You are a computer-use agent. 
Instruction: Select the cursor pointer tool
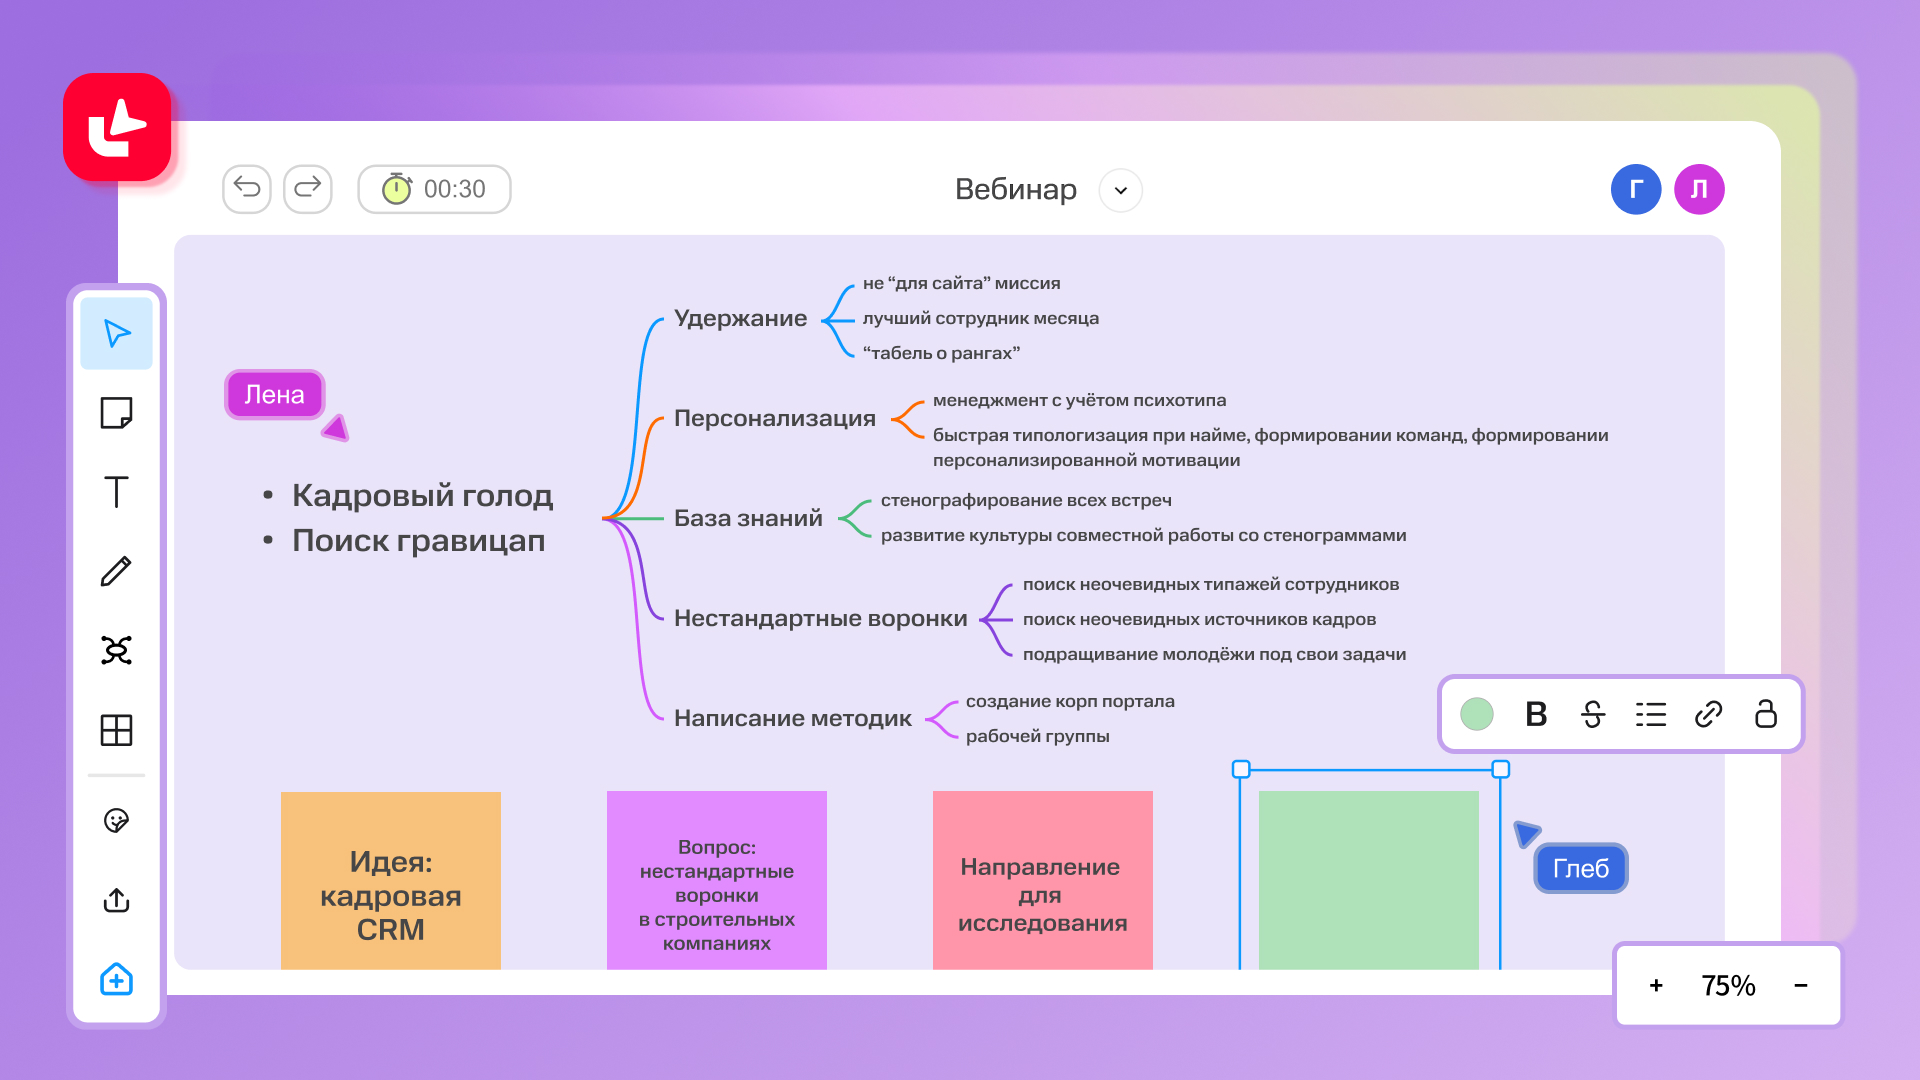coord(116,333)
